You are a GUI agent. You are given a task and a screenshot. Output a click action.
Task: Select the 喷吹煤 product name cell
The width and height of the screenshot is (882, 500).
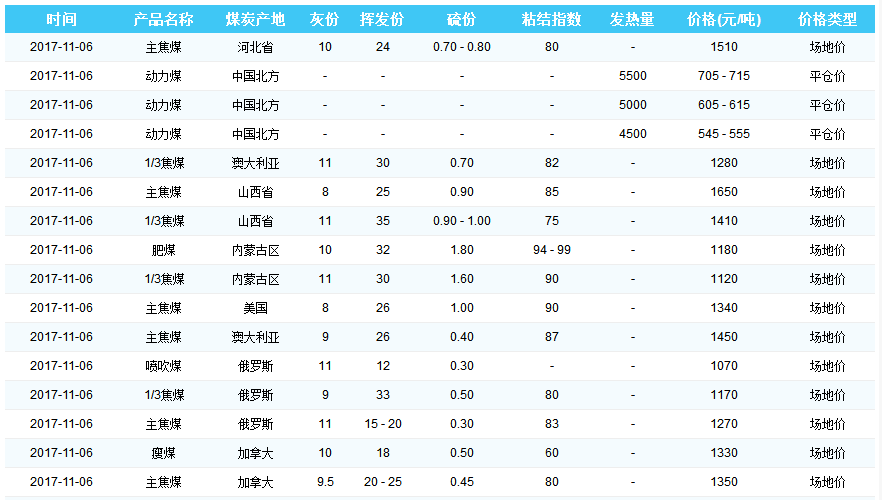163,366
